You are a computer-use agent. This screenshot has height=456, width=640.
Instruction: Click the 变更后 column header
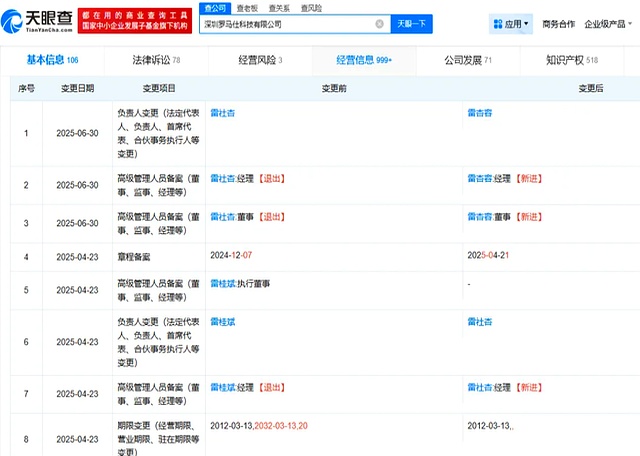click(591, 88)
